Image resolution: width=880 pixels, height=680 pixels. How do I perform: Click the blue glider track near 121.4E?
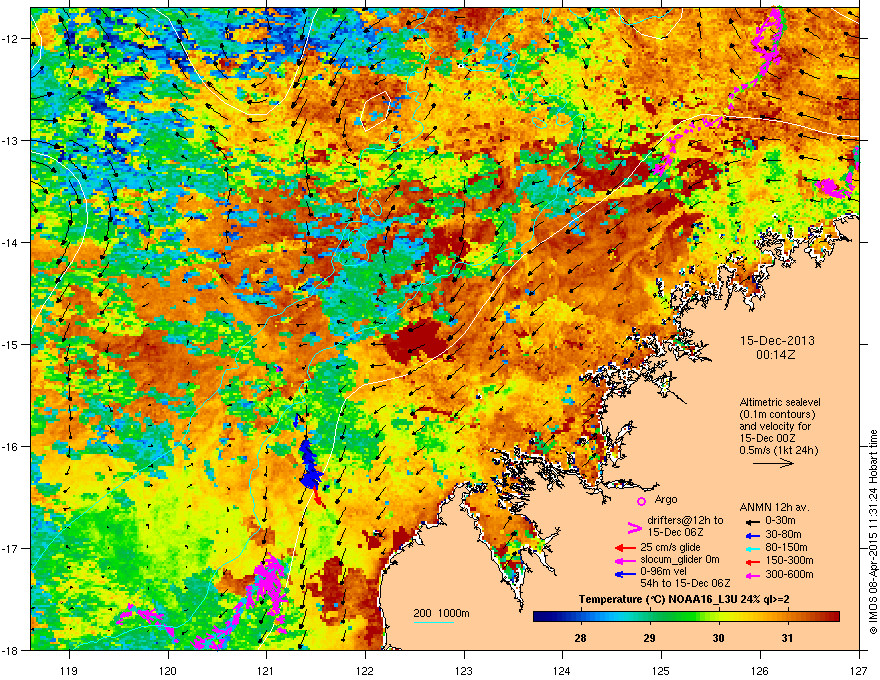pyautogui.click(x=309, y=466)
